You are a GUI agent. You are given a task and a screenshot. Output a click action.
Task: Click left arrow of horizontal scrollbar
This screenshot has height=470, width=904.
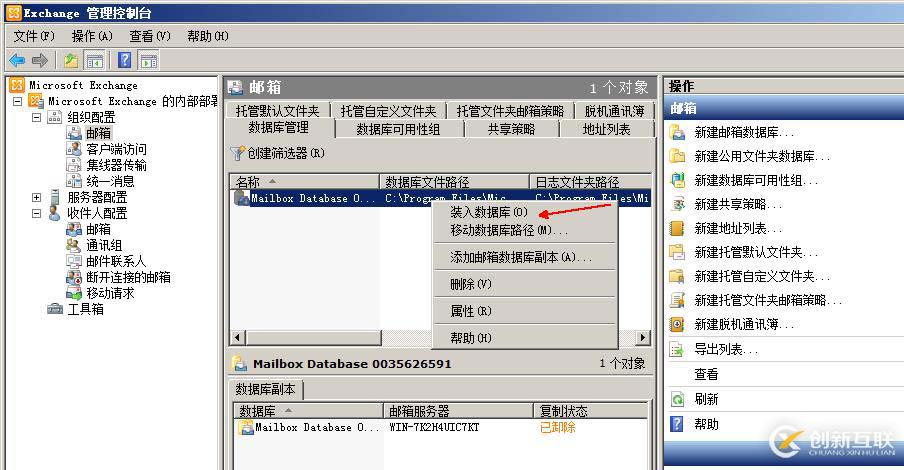click(x=238, y=337)
